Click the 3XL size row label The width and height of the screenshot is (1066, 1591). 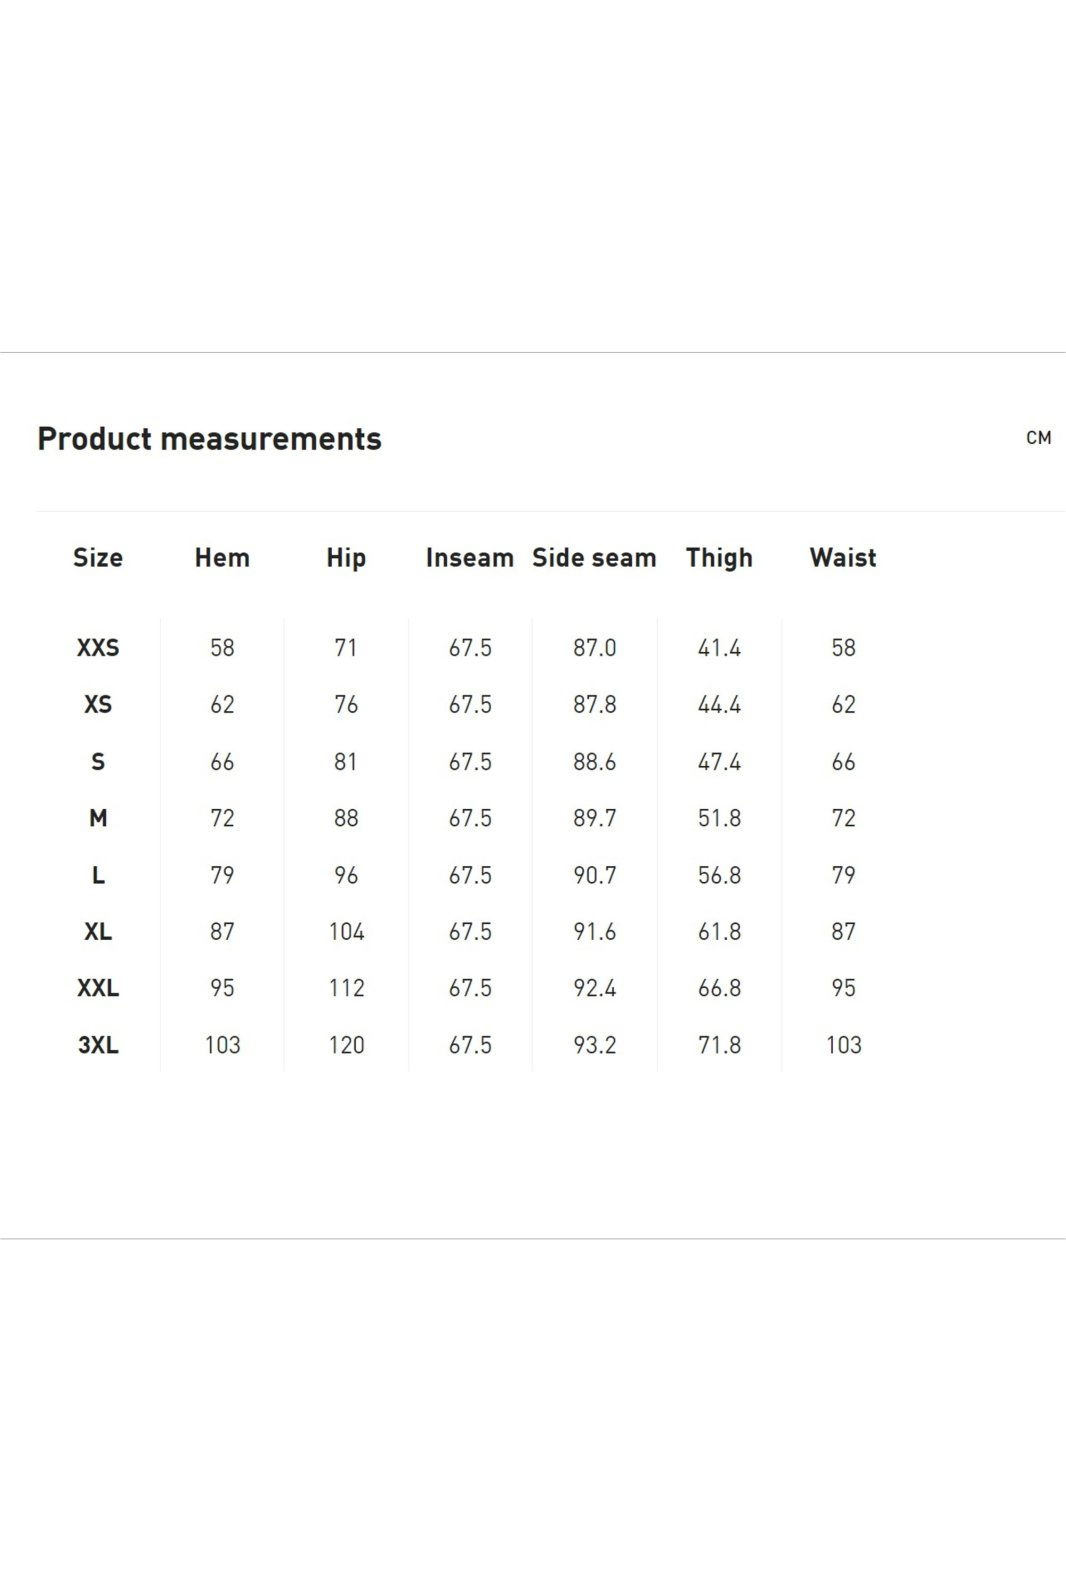(x=98, y=1046)
